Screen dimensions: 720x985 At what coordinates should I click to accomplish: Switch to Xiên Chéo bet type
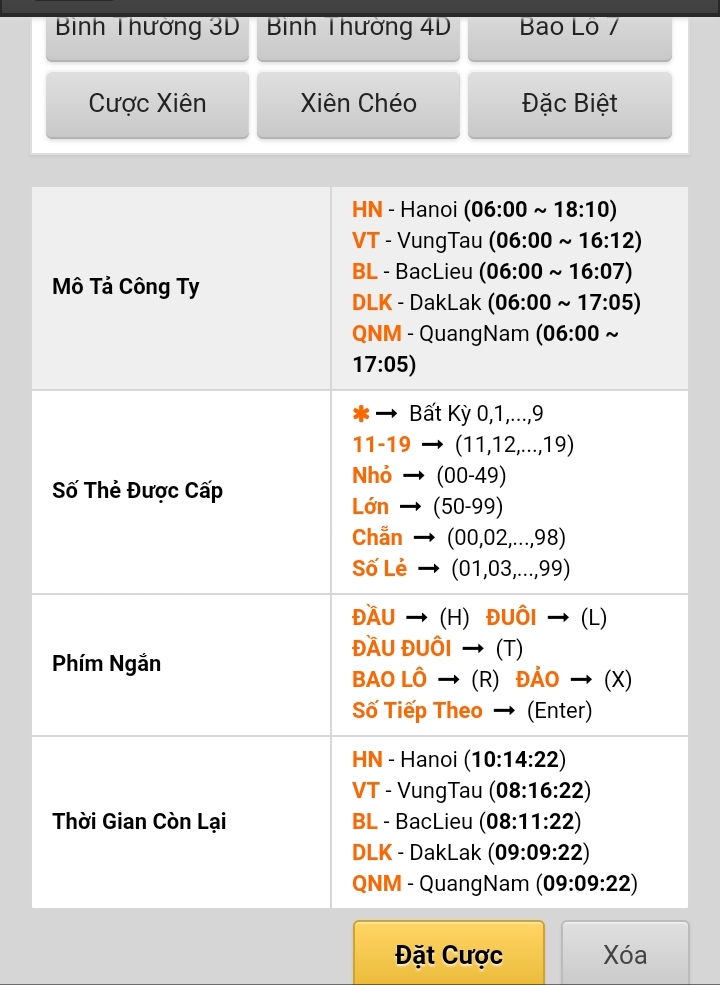coord(358,104)
